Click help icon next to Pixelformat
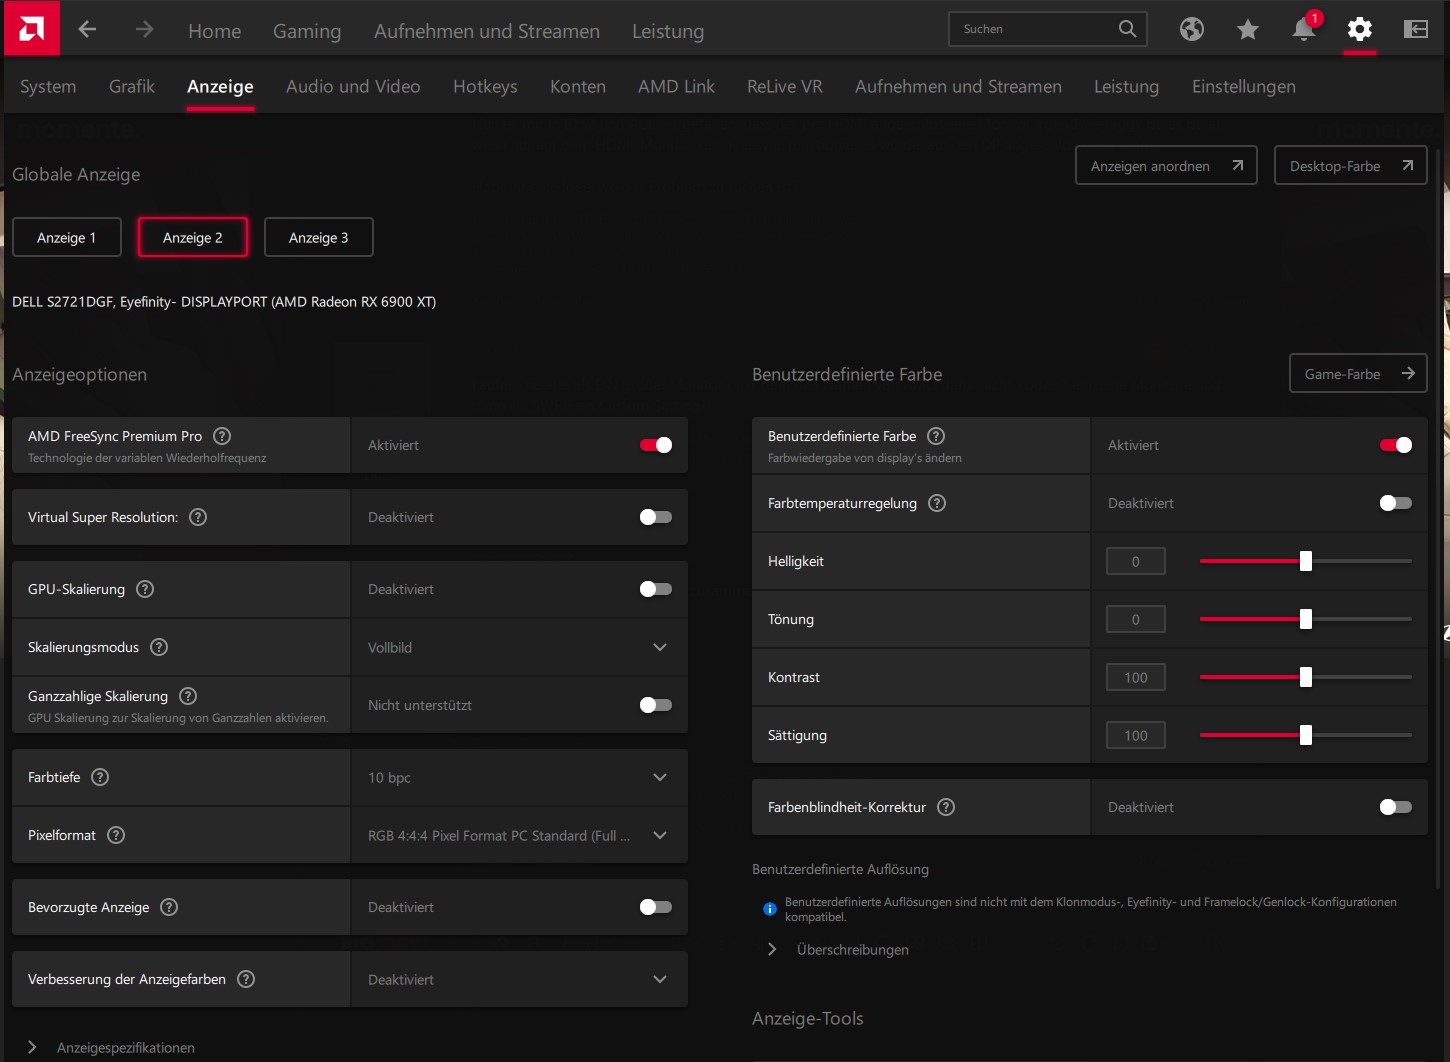The height and width of the screenshot is (1062, 1450). [116, 835]
